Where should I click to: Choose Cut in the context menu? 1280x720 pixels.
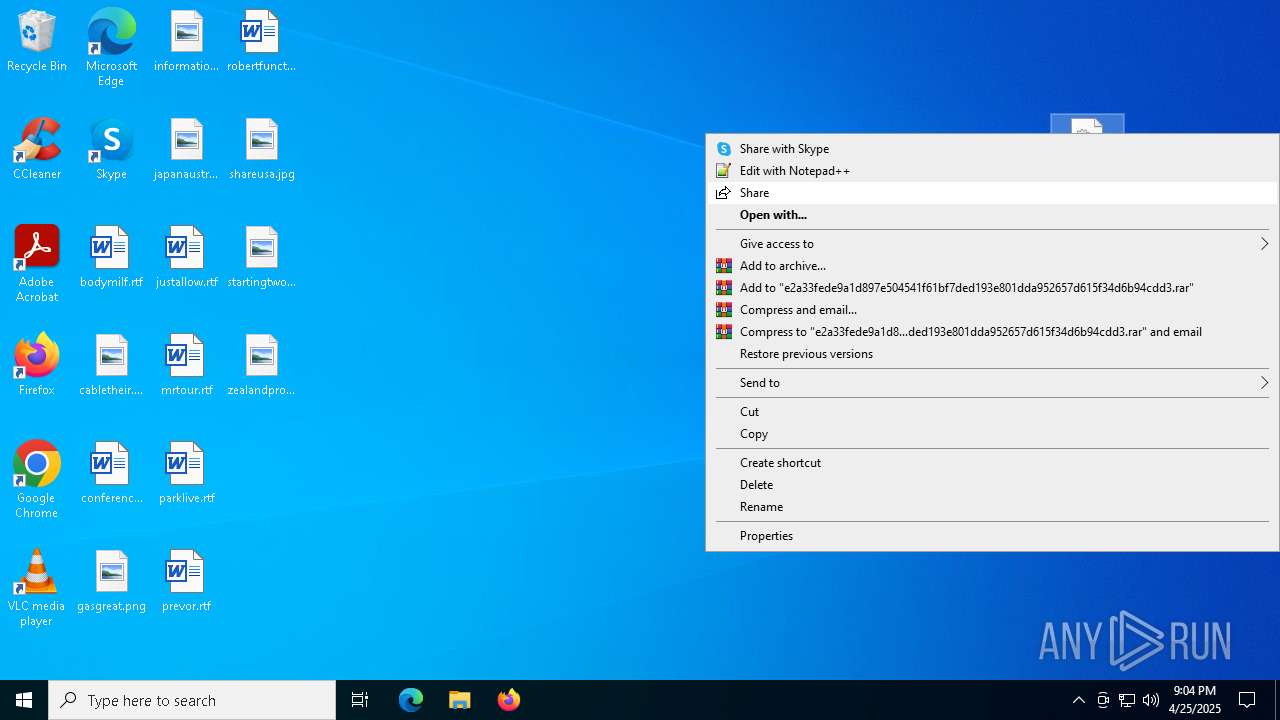(992, 412)
